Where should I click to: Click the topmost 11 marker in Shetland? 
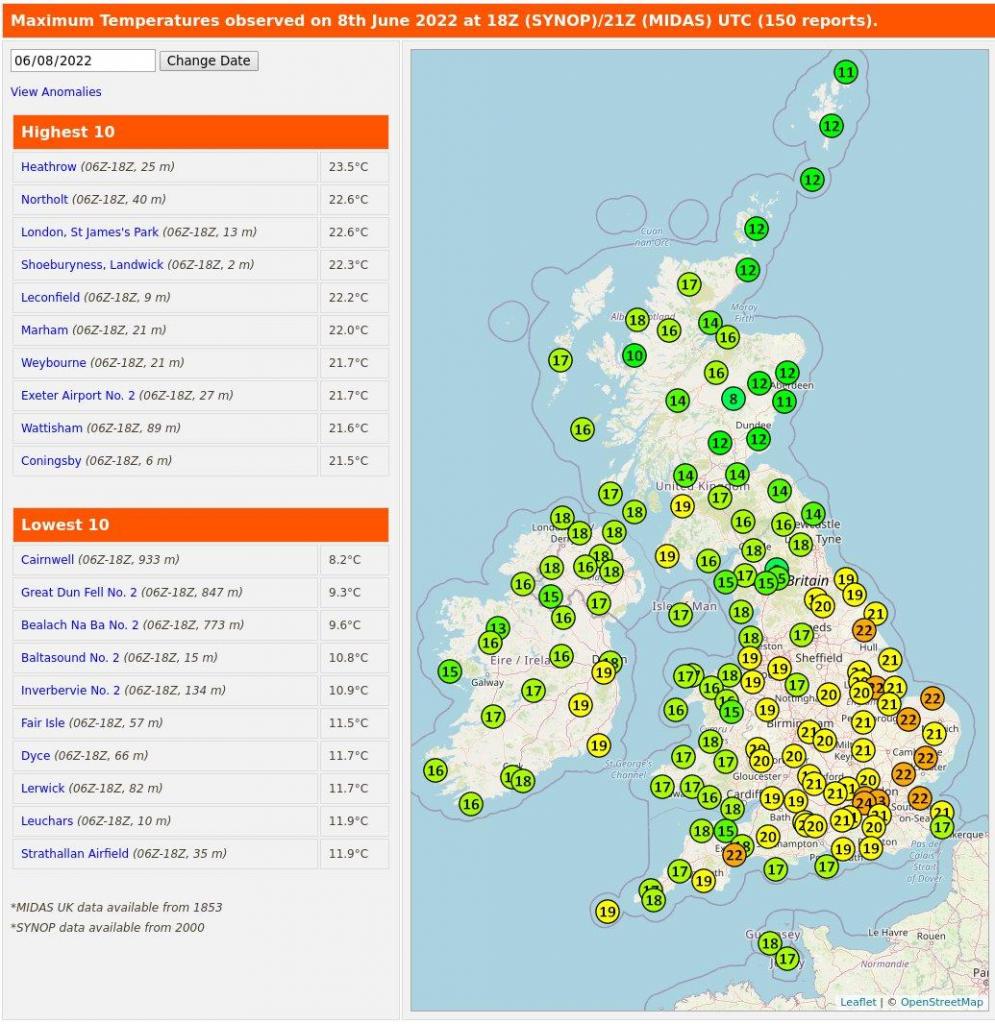(x=846, y=72)
